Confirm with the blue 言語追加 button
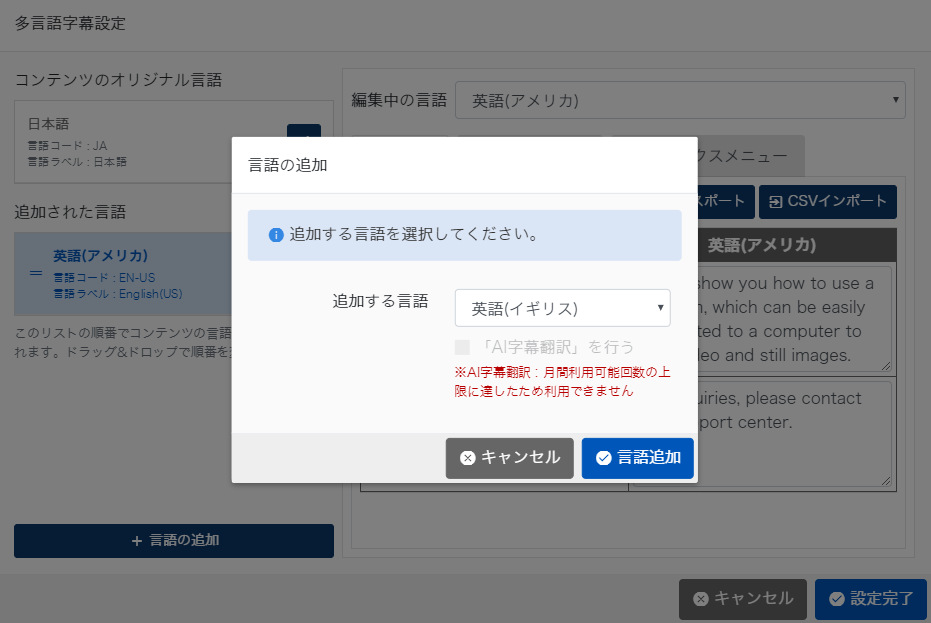Screen dimensions: 931x623 [x=637, y=458]
